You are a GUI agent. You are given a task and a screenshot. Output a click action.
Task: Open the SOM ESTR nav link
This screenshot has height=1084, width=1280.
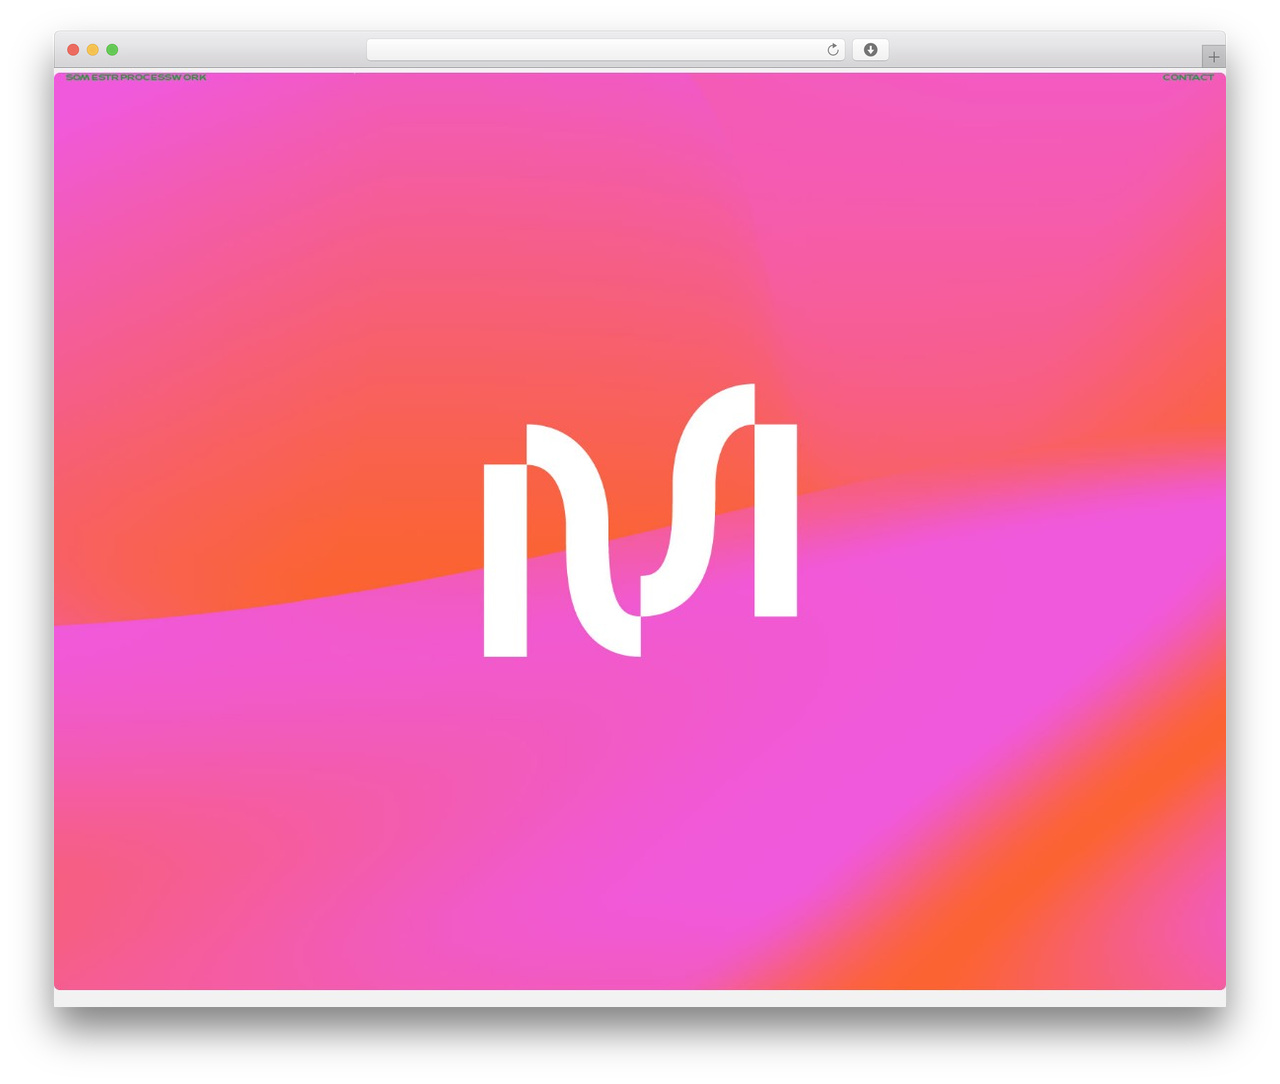[92, 77]
